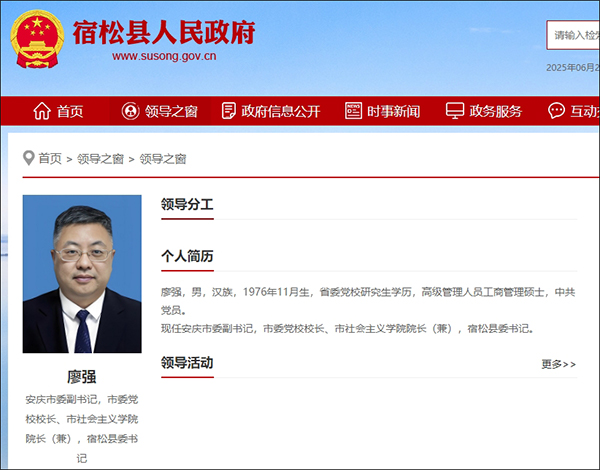Image resolution: width=600 pixels, height=470 pixels.
Task: Click the search input field
Action: [x=573, y=35]
